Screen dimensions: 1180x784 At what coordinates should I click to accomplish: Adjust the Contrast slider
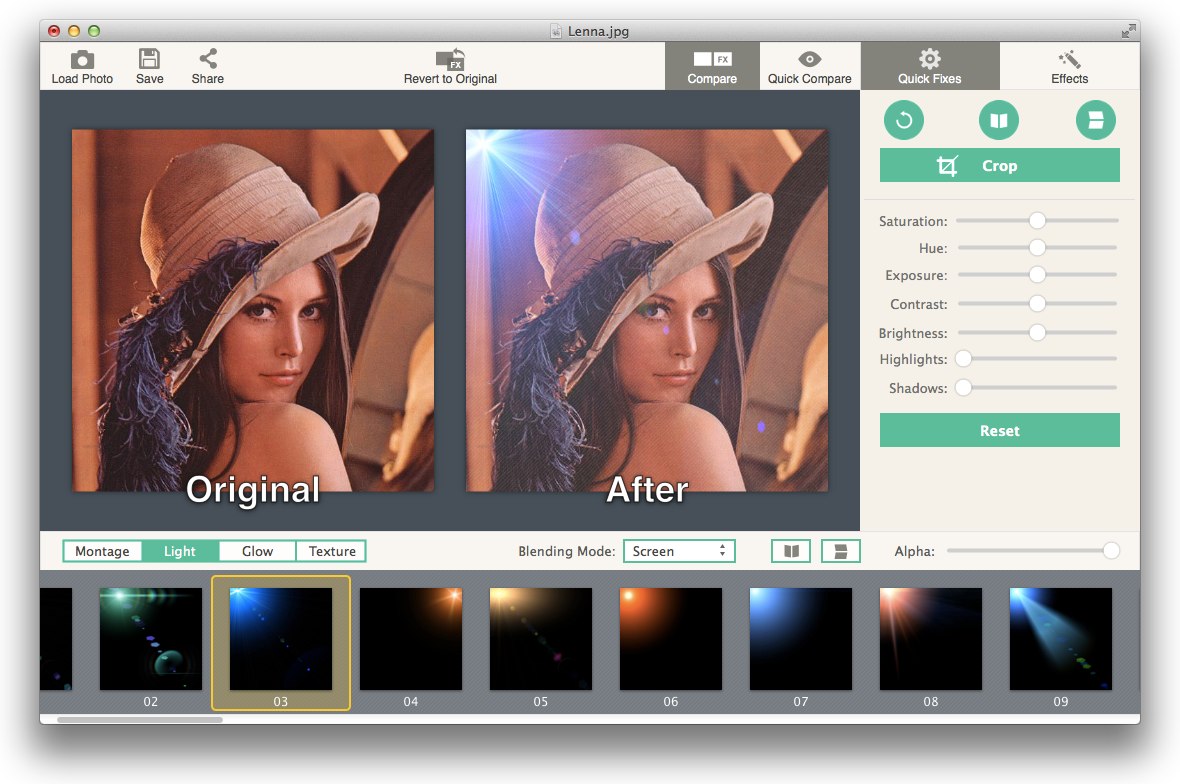1037,303
